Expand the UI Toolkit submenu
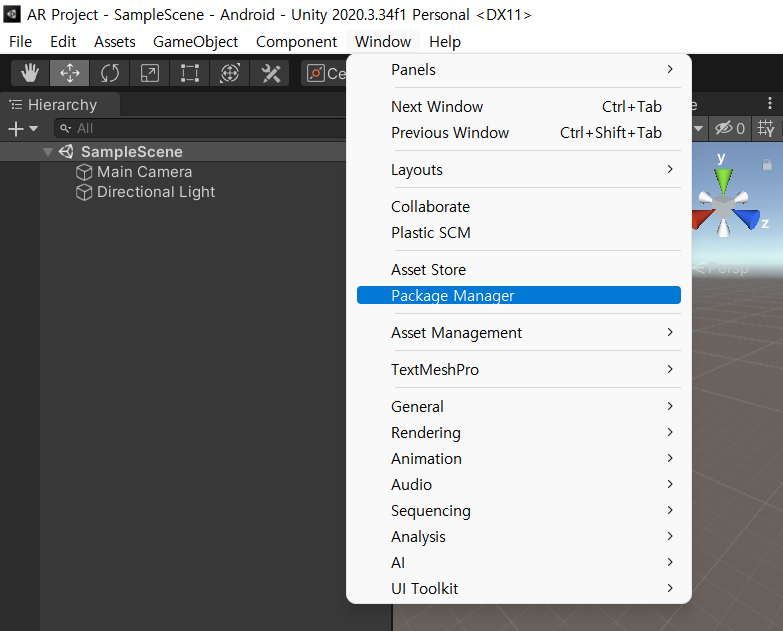 518,588
